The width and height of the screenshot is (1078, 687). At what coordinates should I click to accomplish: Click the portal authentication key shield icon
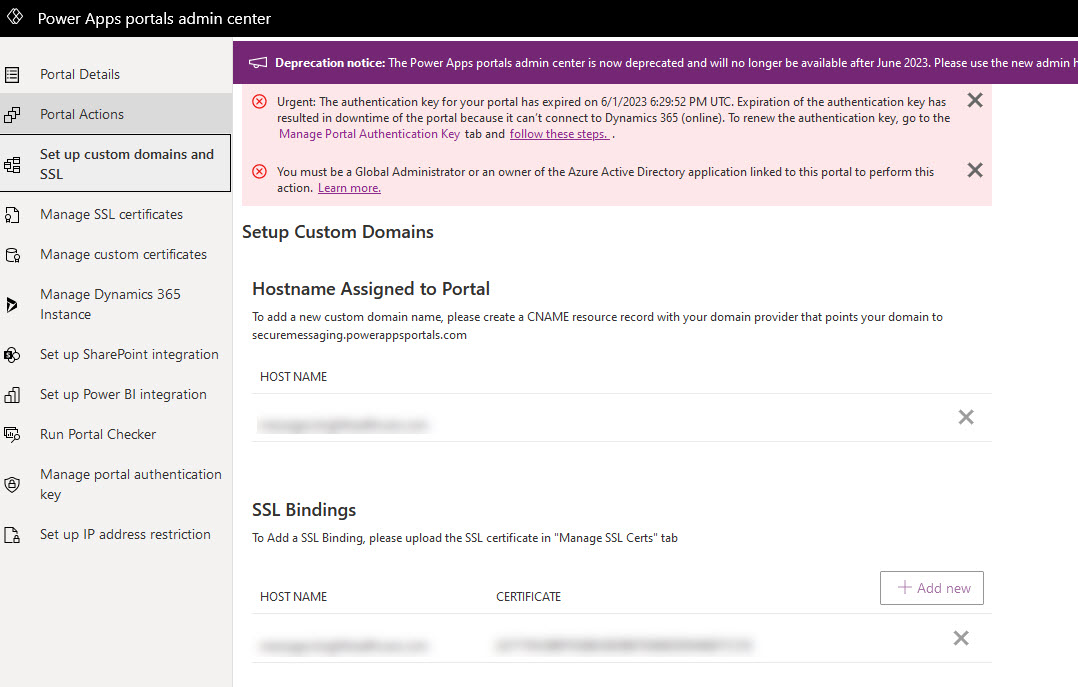(12, 485)
